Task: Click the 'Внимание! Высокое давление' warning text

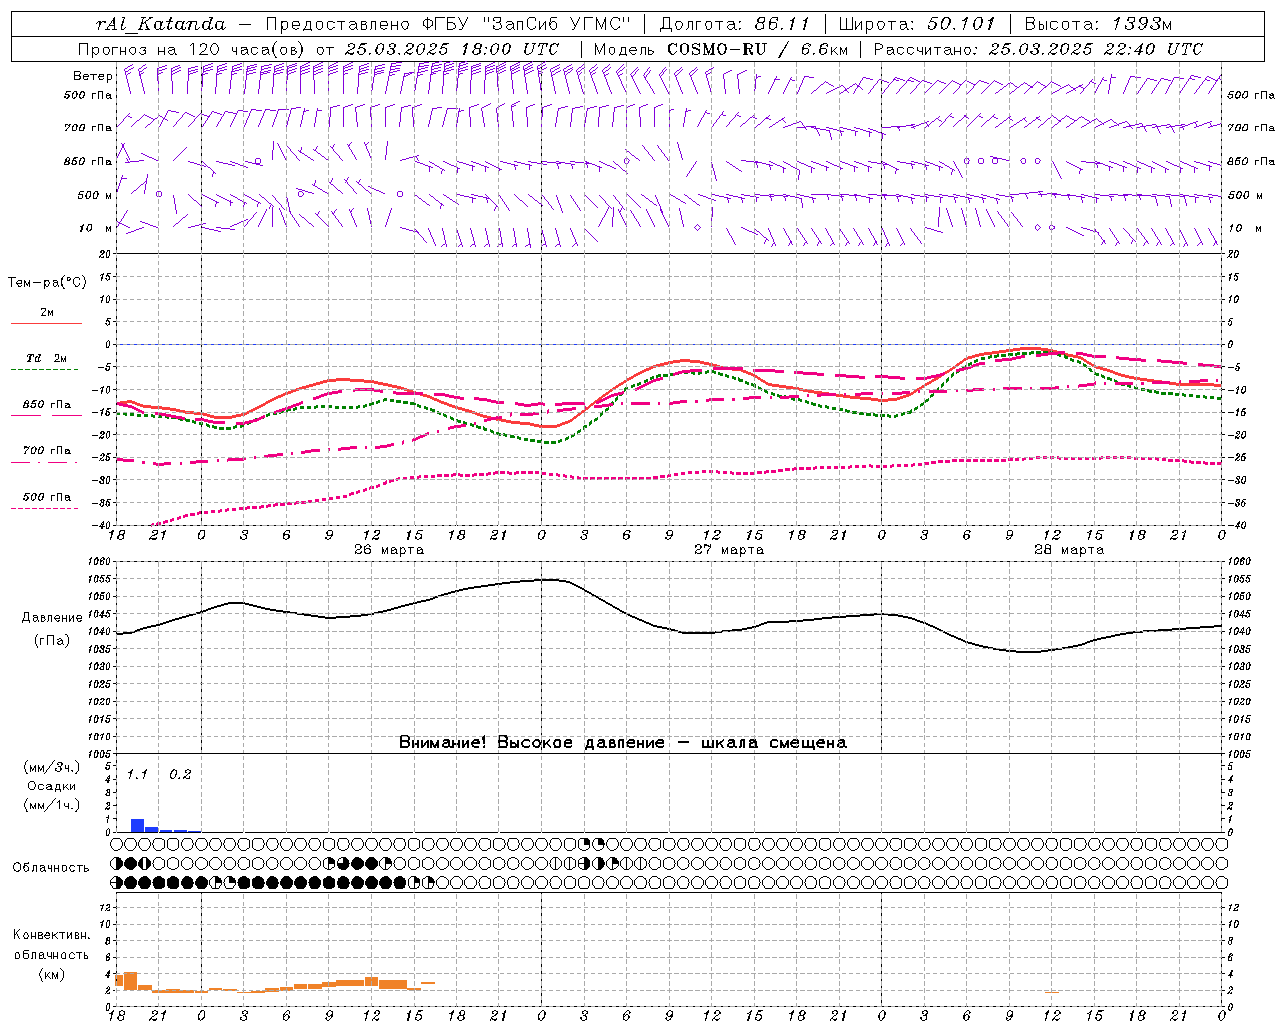Action: [532, 743]
